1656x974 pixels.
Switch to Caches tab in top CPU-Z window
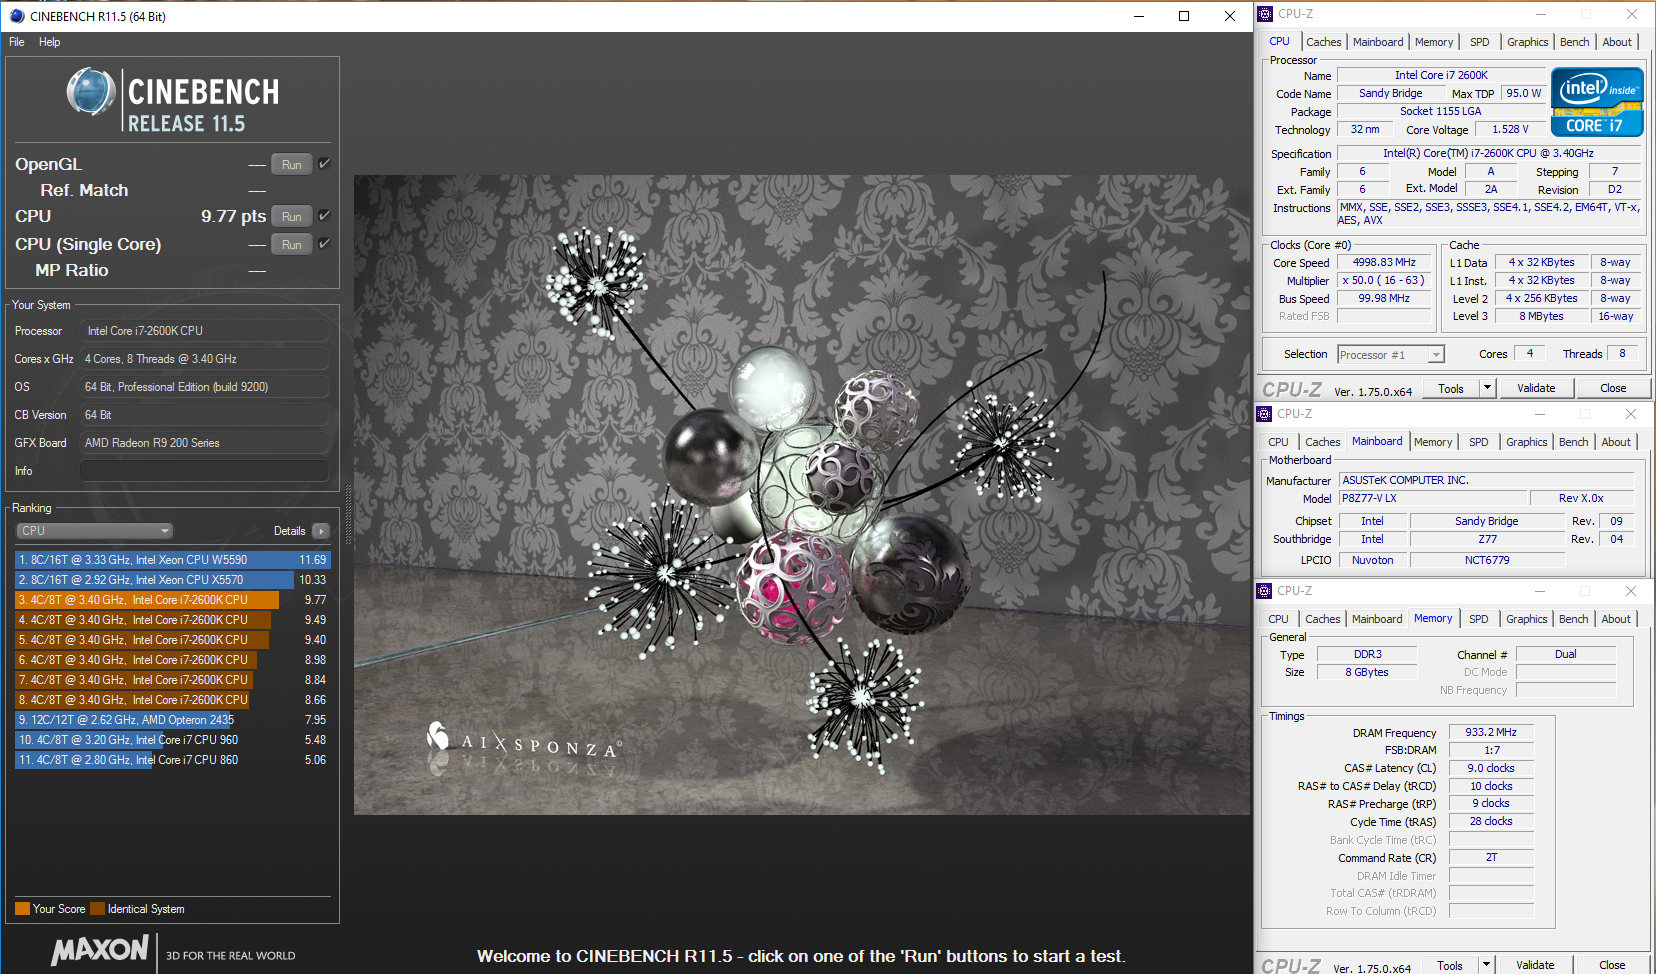(1324, 42)
